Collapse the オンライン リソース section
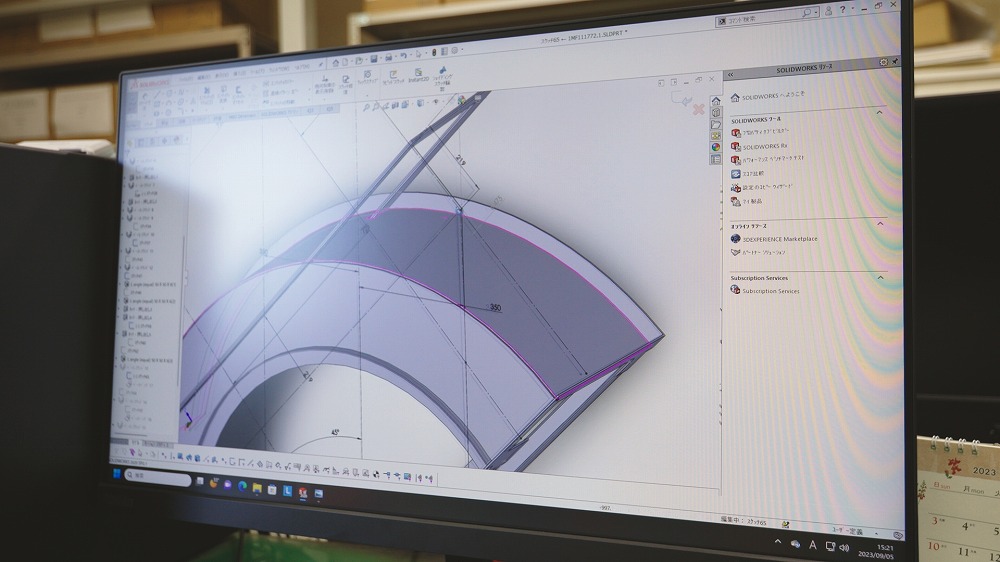Viewport: 1000px width, 562px height. (x=880, y=223)
